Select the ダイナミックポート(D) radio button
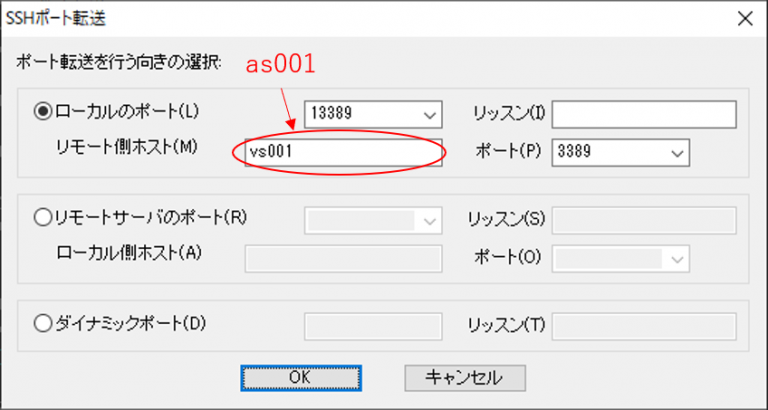The height and width of the screenshot is (410, 768). (43, 323)
